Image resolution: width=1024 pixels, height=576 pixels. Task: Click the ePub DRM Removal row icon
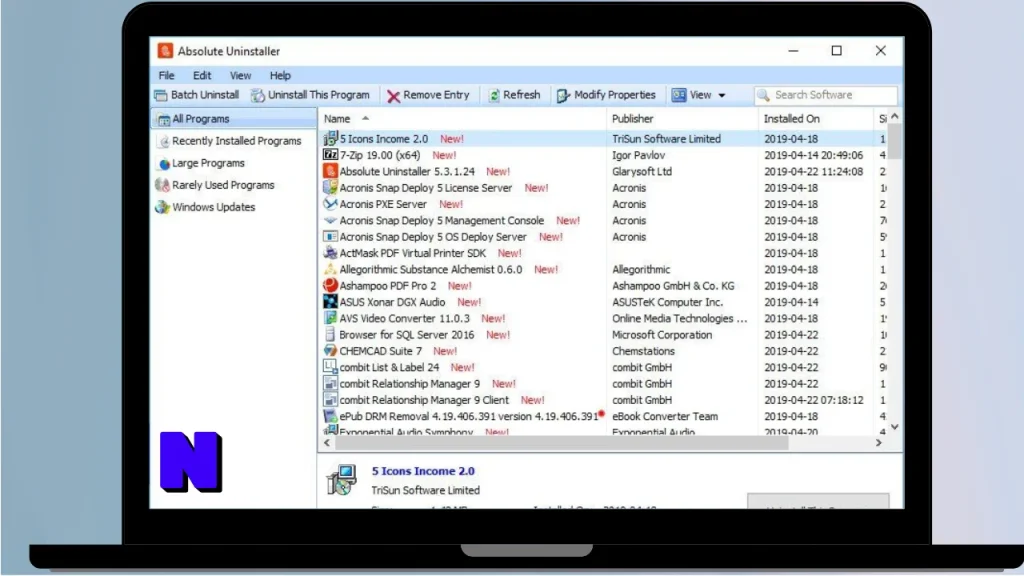click(330, 416)
